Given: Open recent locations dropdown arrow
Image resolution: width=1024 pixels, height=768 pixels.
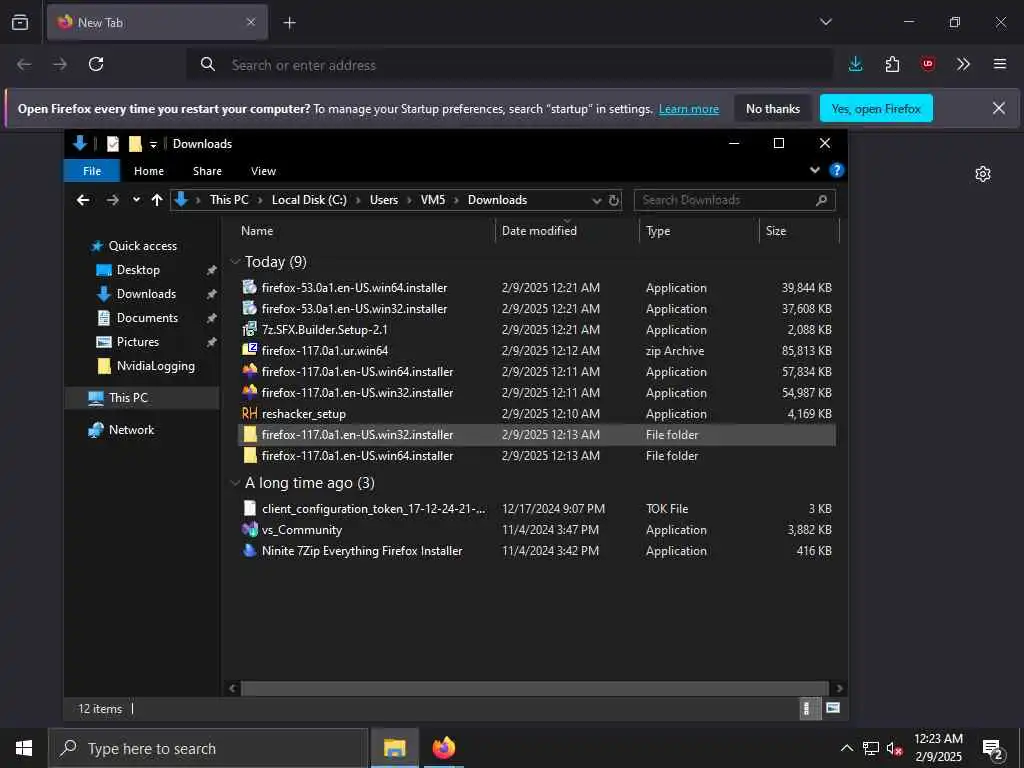Looking at the screenshot, I should click(136, 200).
